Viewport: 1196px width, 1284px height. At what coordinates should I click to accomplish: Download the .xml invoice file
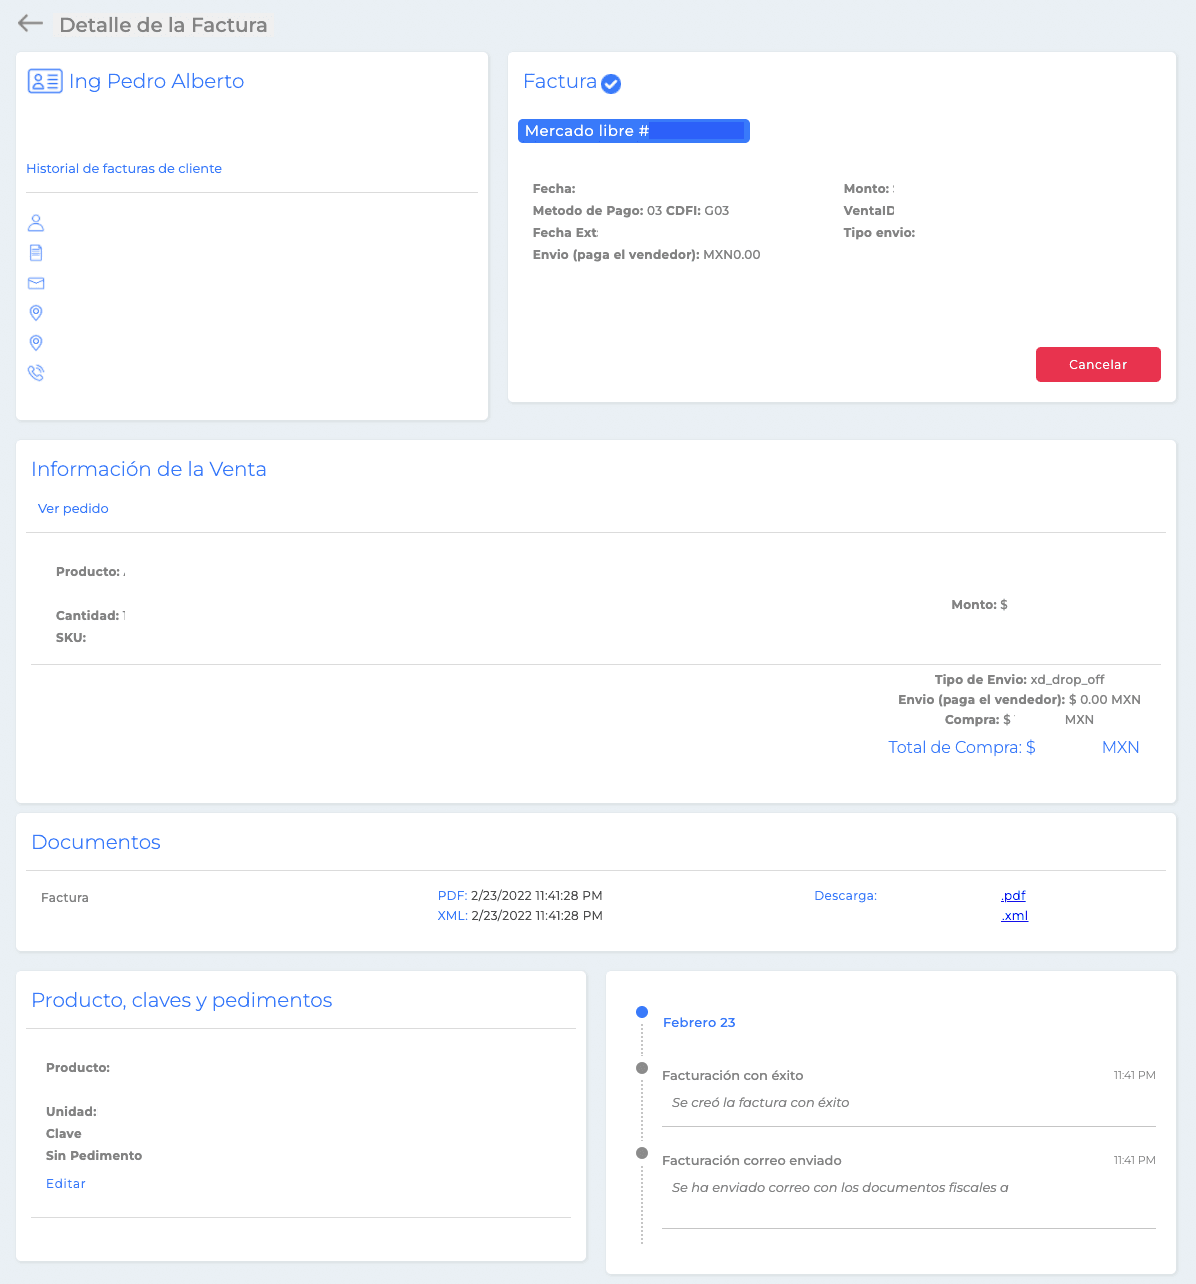point(1014,916)
